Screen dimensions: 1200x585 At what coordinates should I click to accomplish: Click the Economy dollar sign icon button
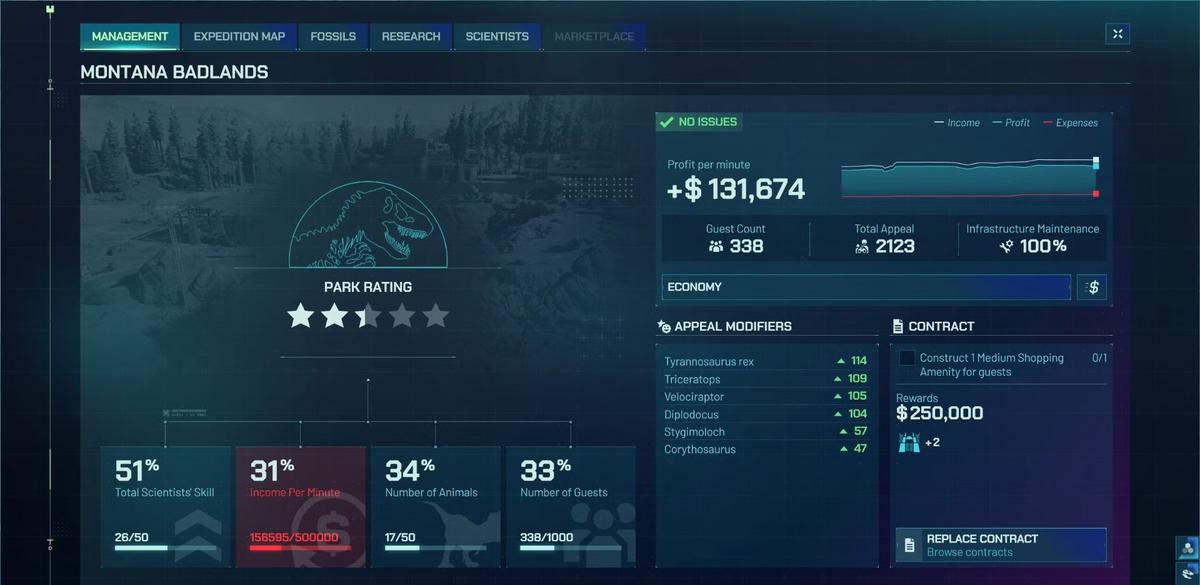tap(1092, 288)
